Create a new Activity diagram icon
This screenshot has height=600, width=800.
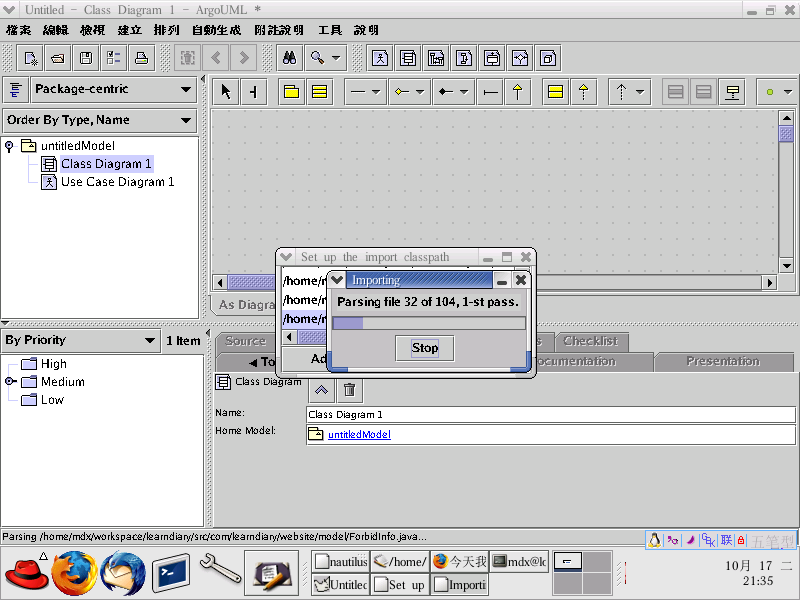(520, 58)
